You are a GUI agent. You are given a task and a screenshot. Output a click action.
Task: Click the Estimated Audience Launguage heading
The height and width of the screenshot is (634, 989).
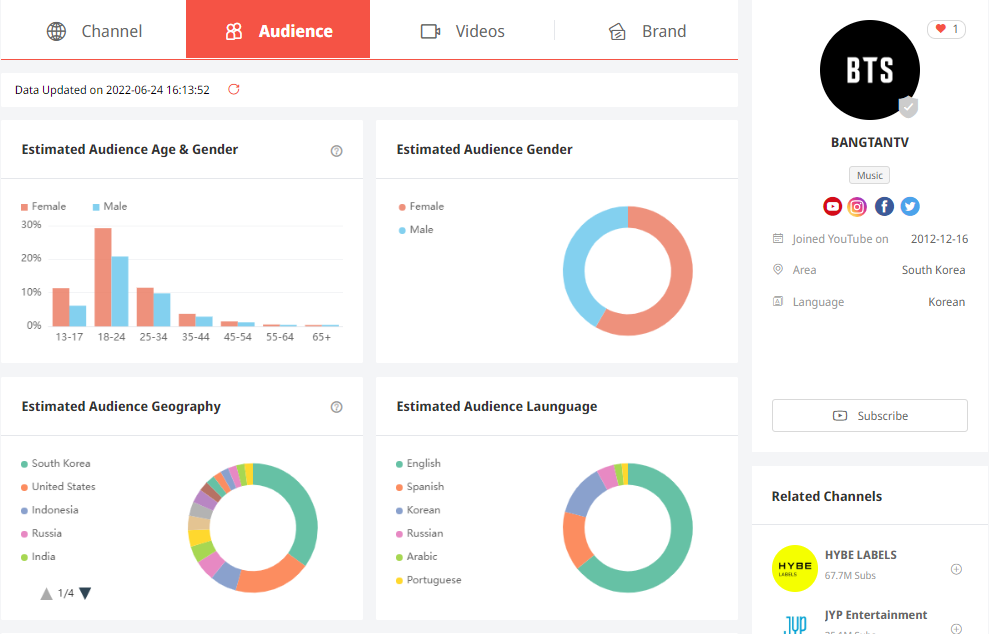497,407
